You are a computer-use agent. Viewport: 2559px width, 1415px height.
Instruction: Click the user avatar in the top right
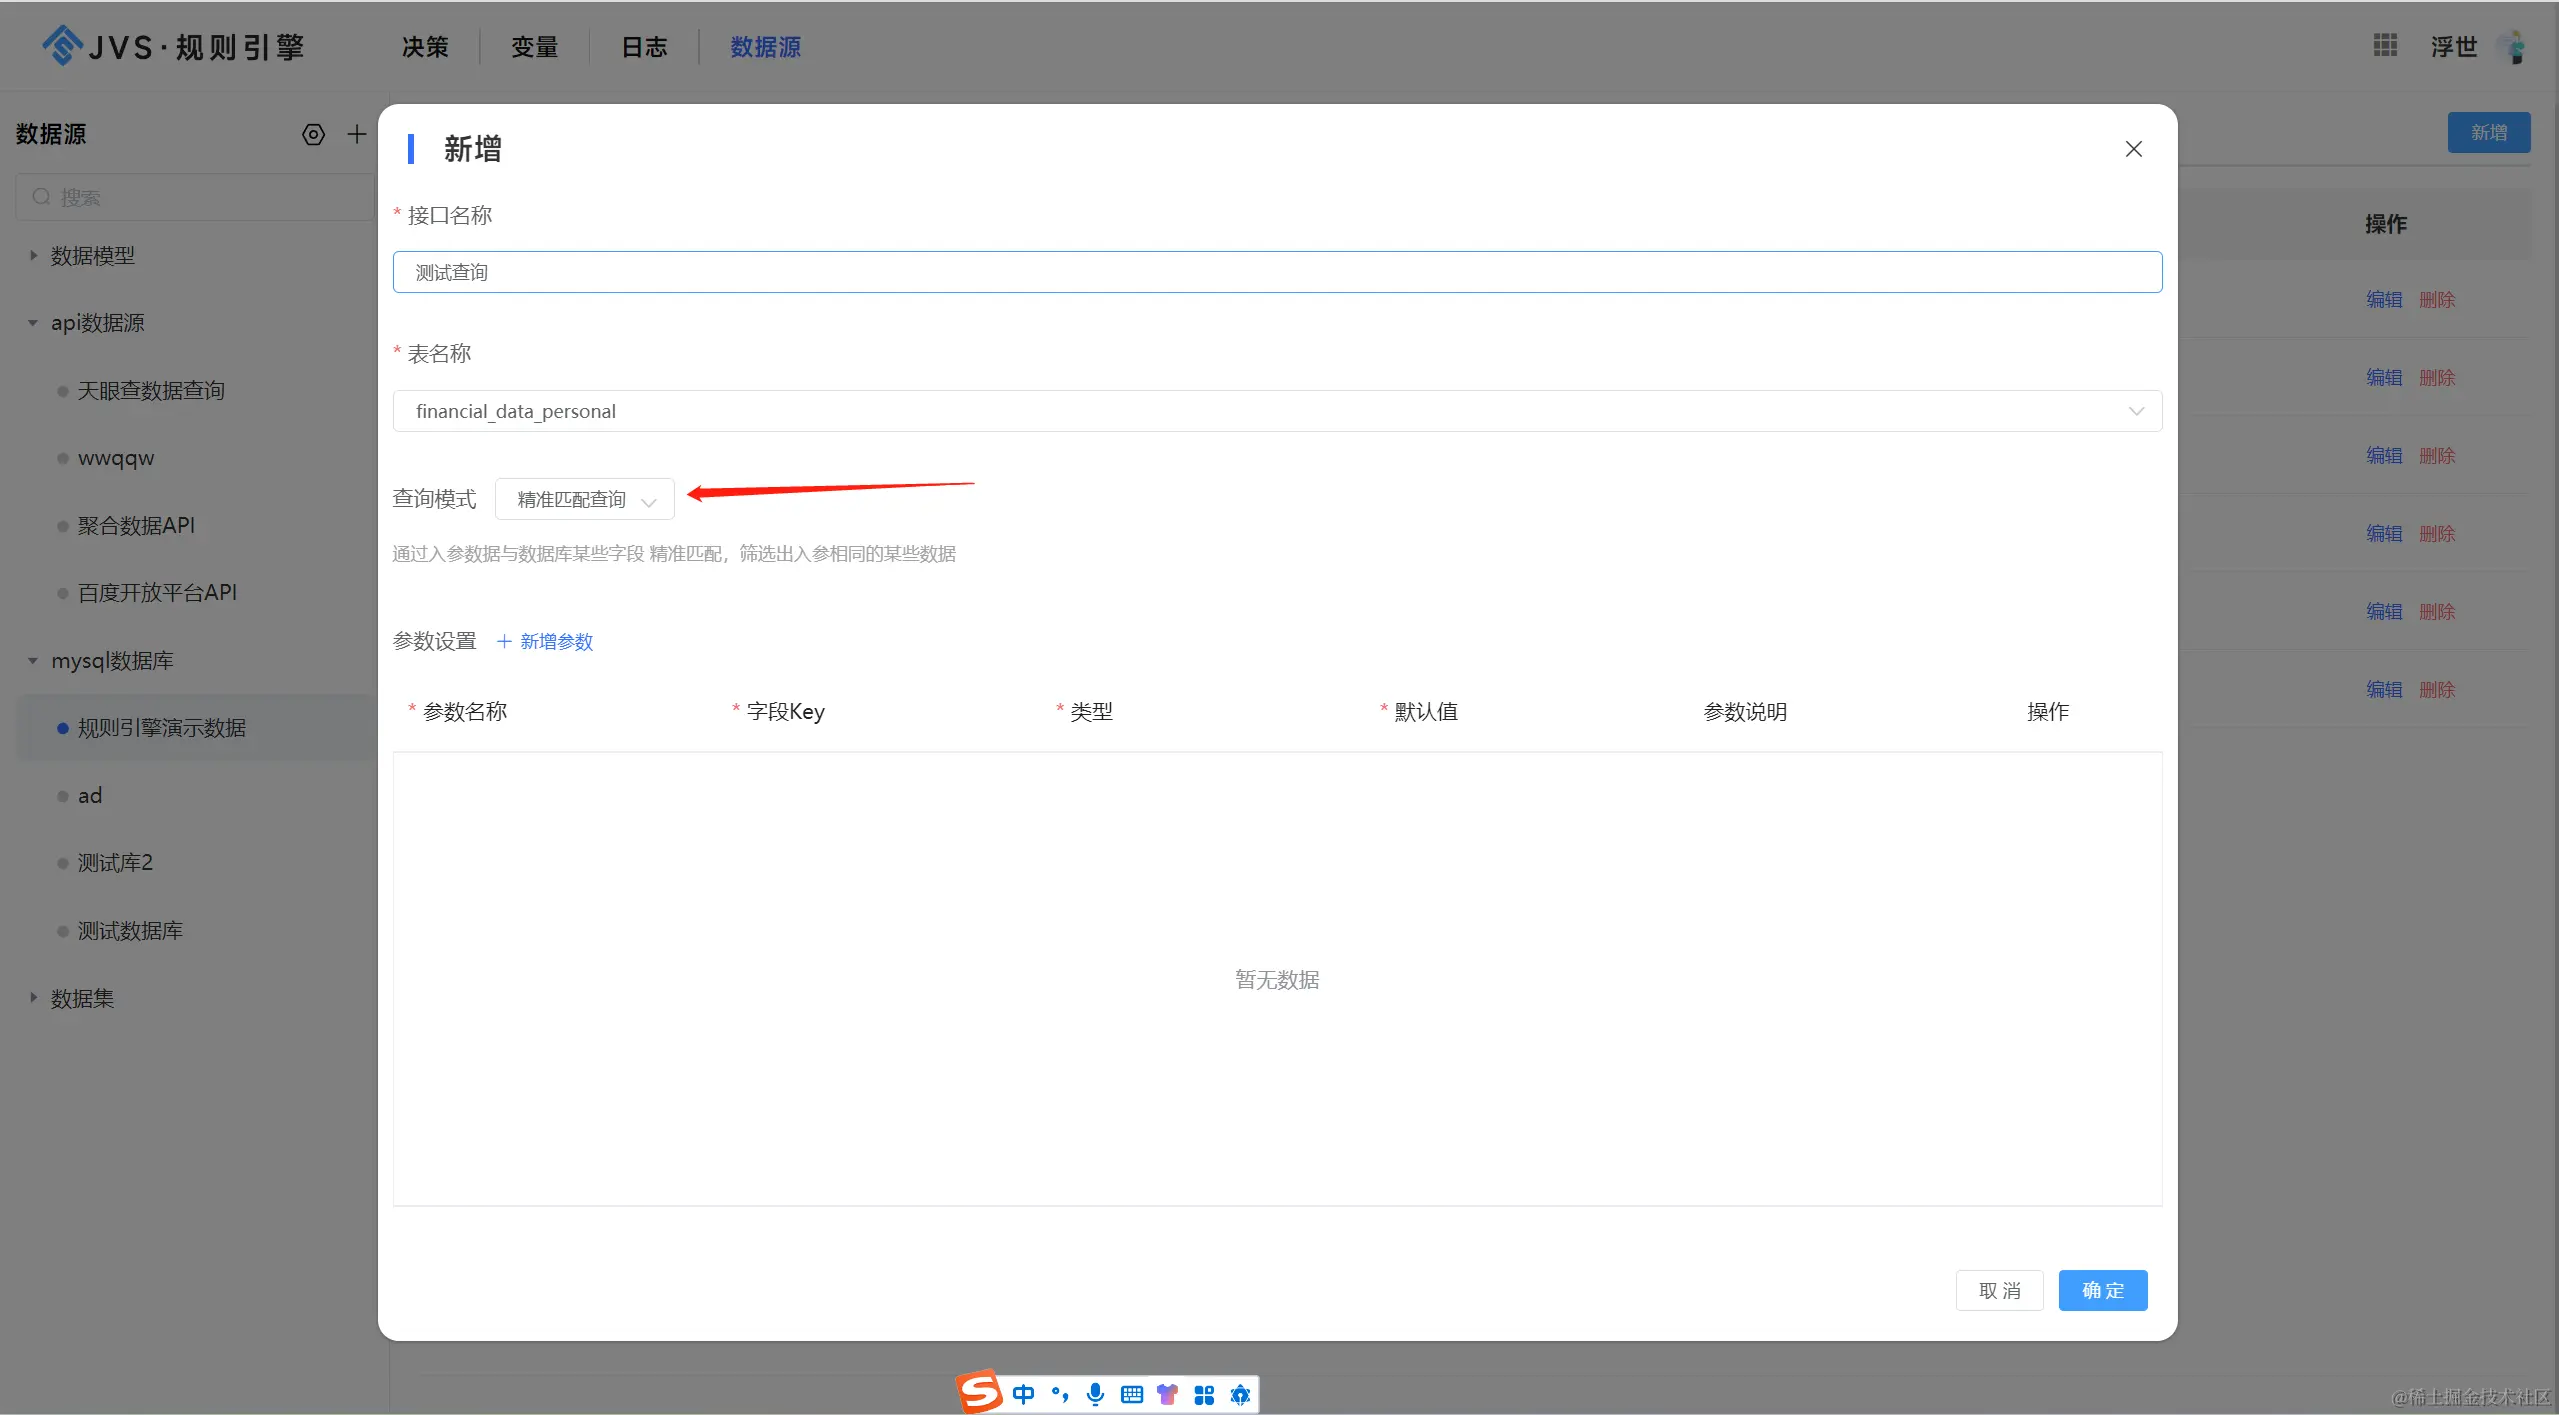point(2511,46)
